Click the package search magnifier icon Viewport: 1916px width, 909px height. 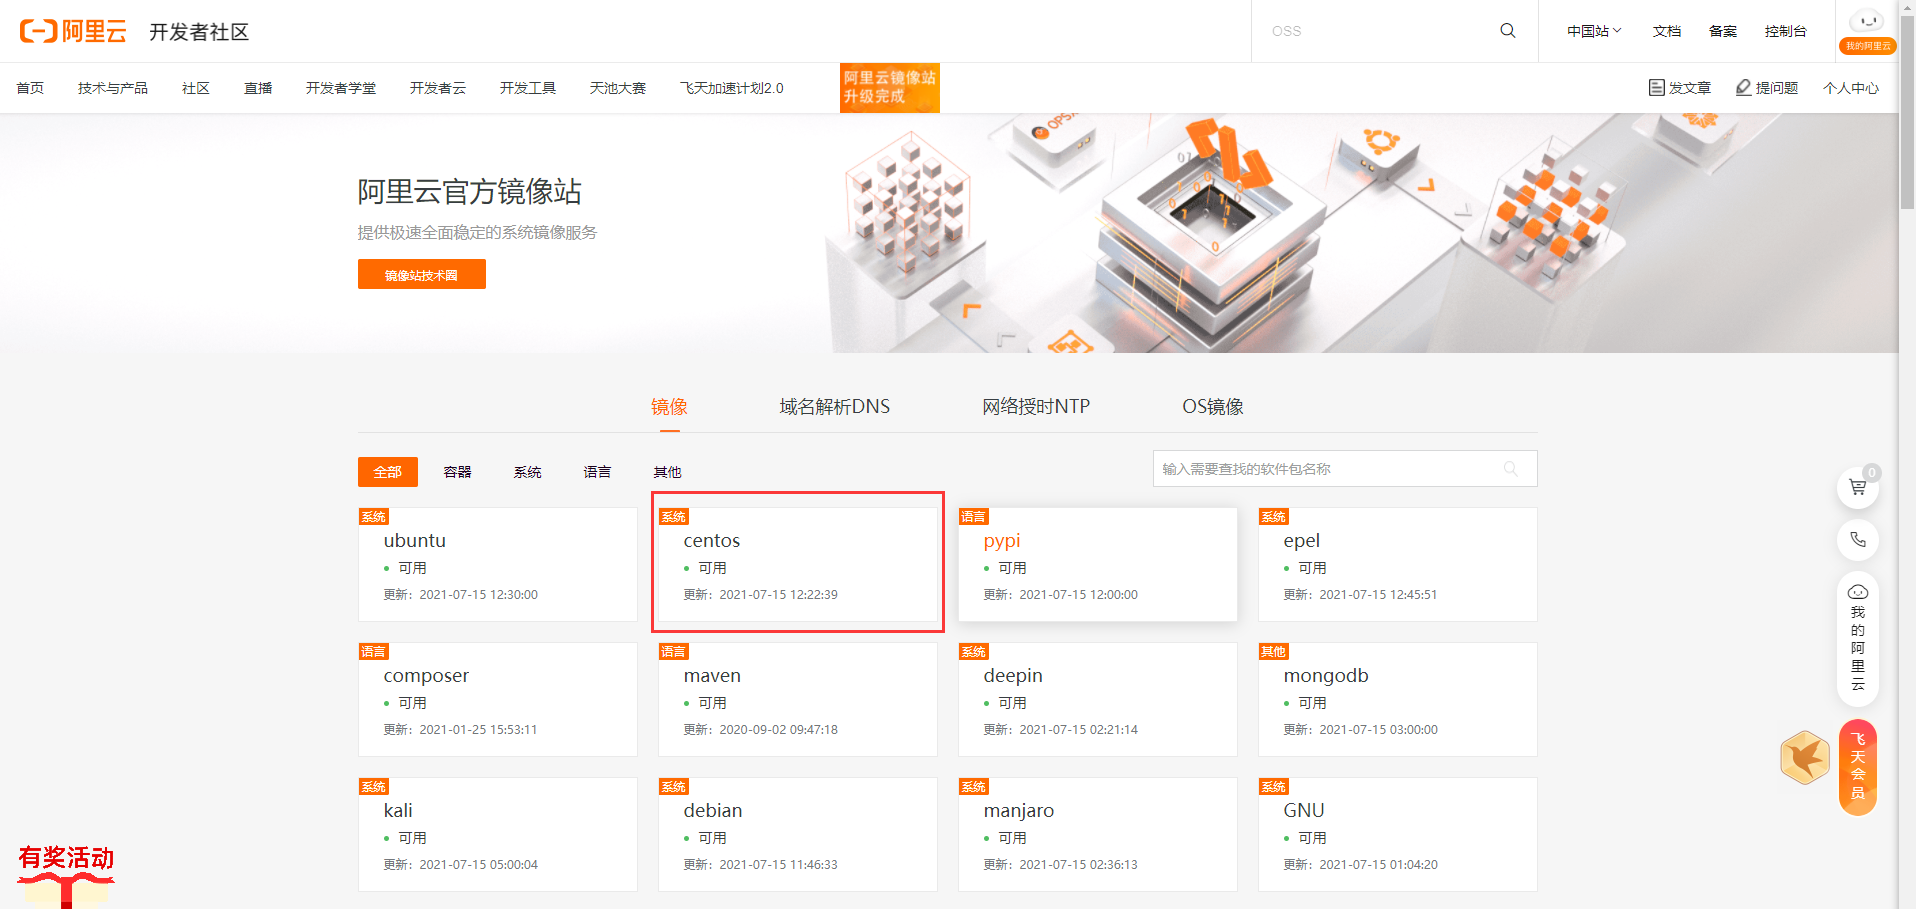pyautogui.click(x=1511, y=469)
